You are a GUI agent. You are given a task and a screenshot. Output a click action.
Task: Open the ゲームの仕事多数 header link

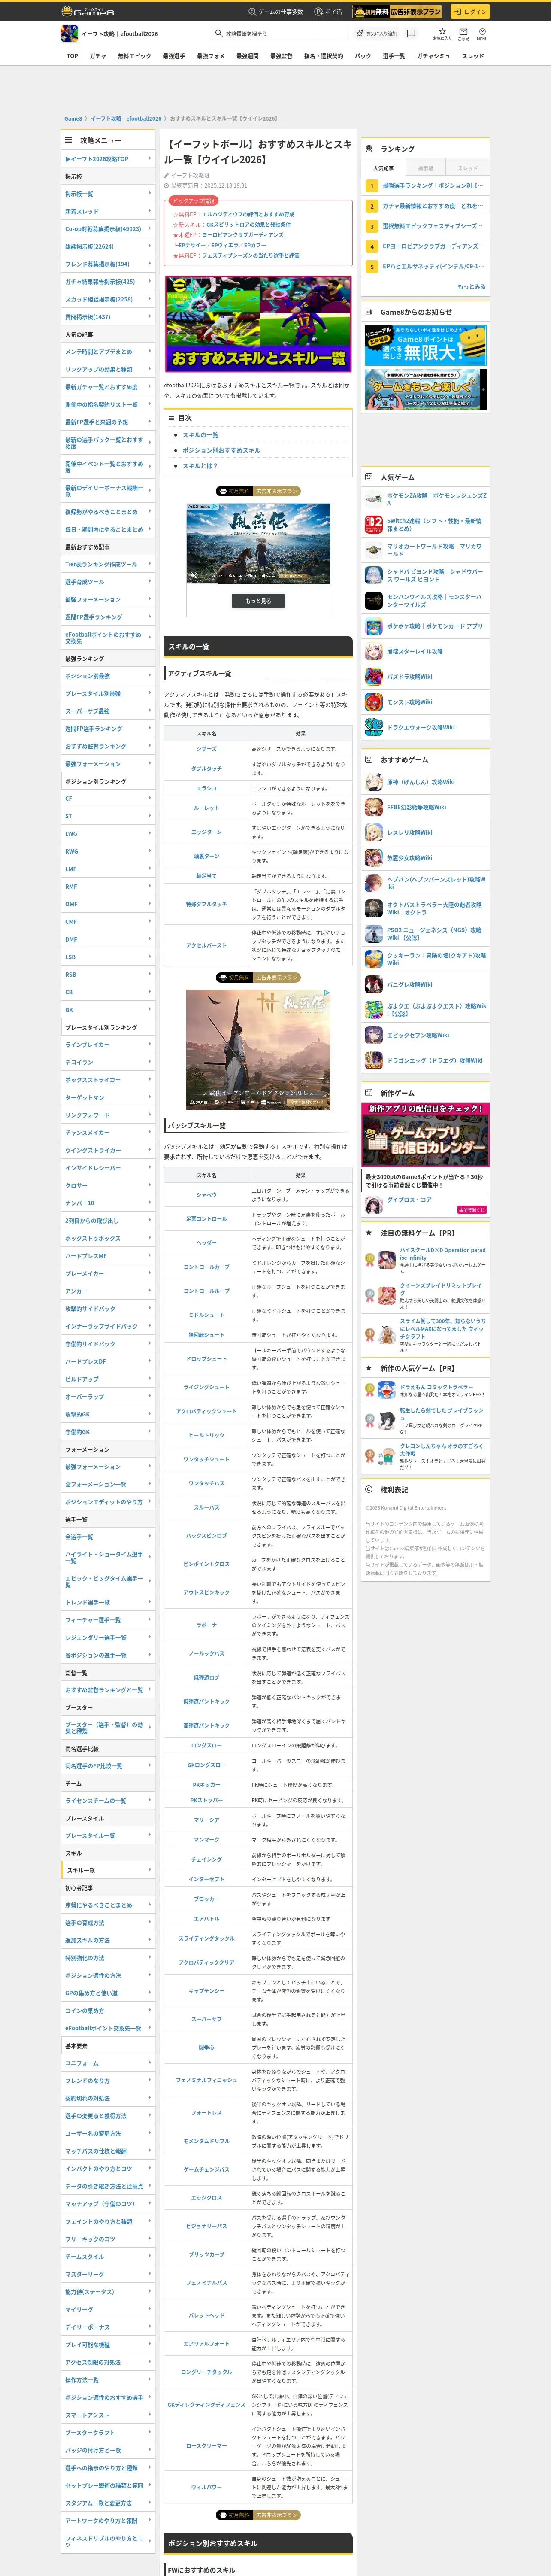click(275, 12)
